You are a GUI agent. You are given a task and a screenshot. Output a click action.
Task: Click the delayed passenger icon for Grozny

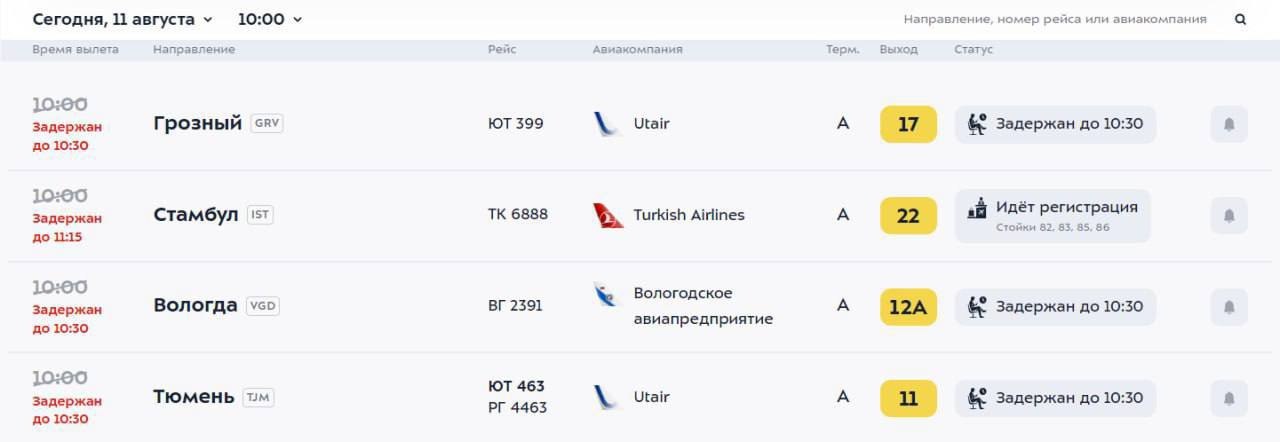[x=977, y=124]
